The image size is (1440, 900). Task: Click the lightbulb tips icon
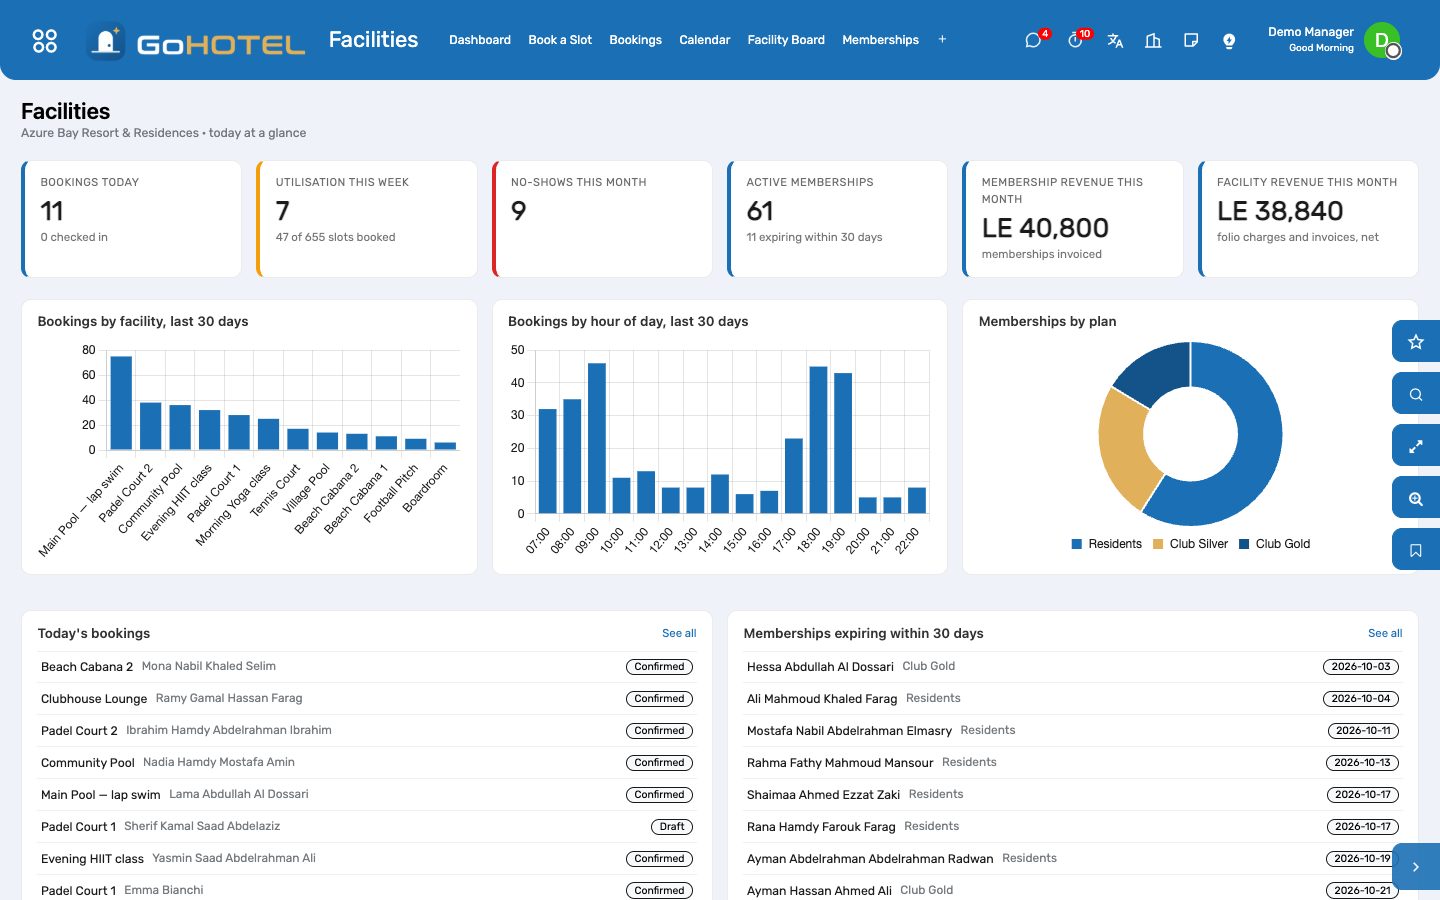pos(1229,40)
